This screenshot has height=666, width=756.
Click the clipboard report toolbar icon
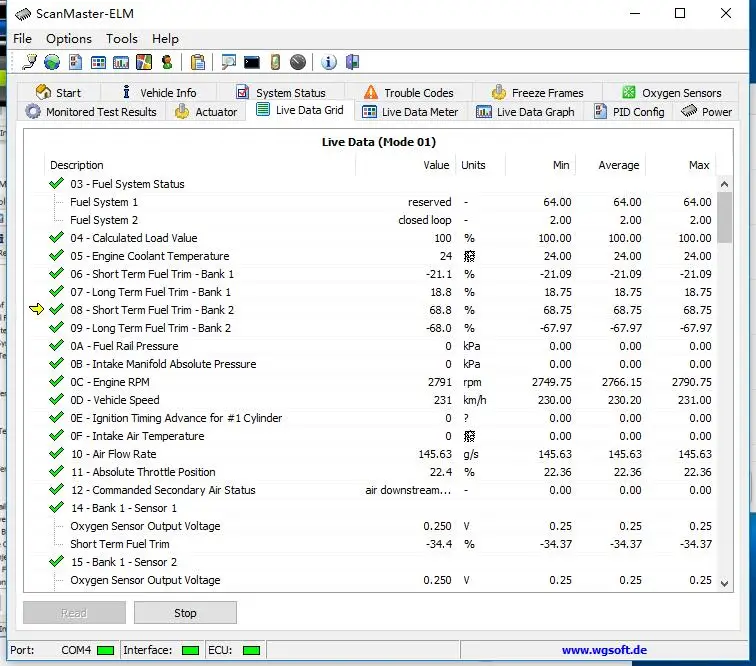click(x=198, y=62)
